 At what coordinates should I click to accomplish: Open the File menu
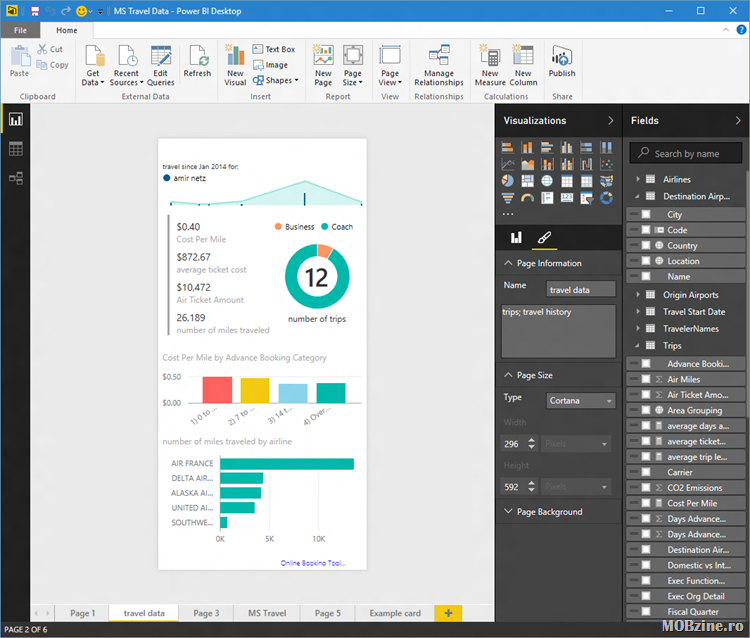tap(20, 30)
